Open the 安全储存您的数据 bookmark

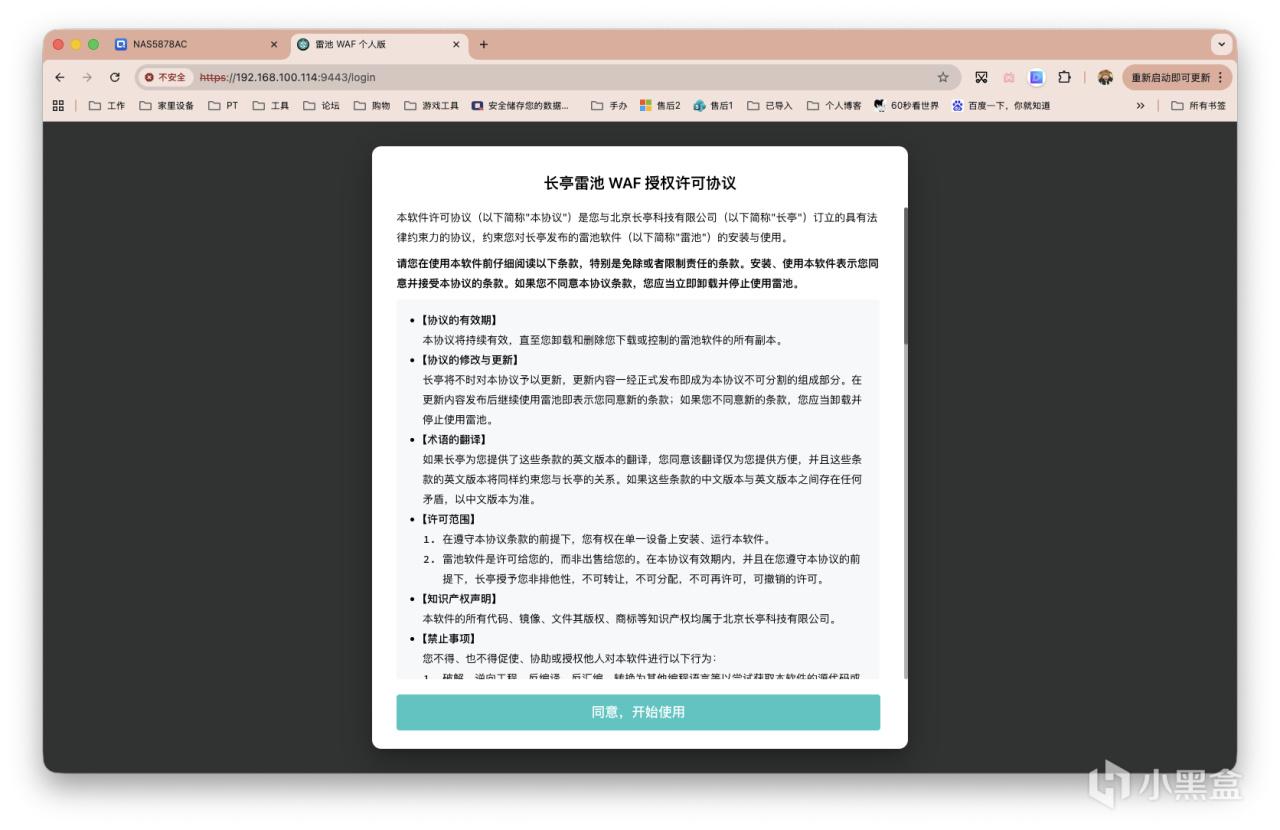point(520,105)
